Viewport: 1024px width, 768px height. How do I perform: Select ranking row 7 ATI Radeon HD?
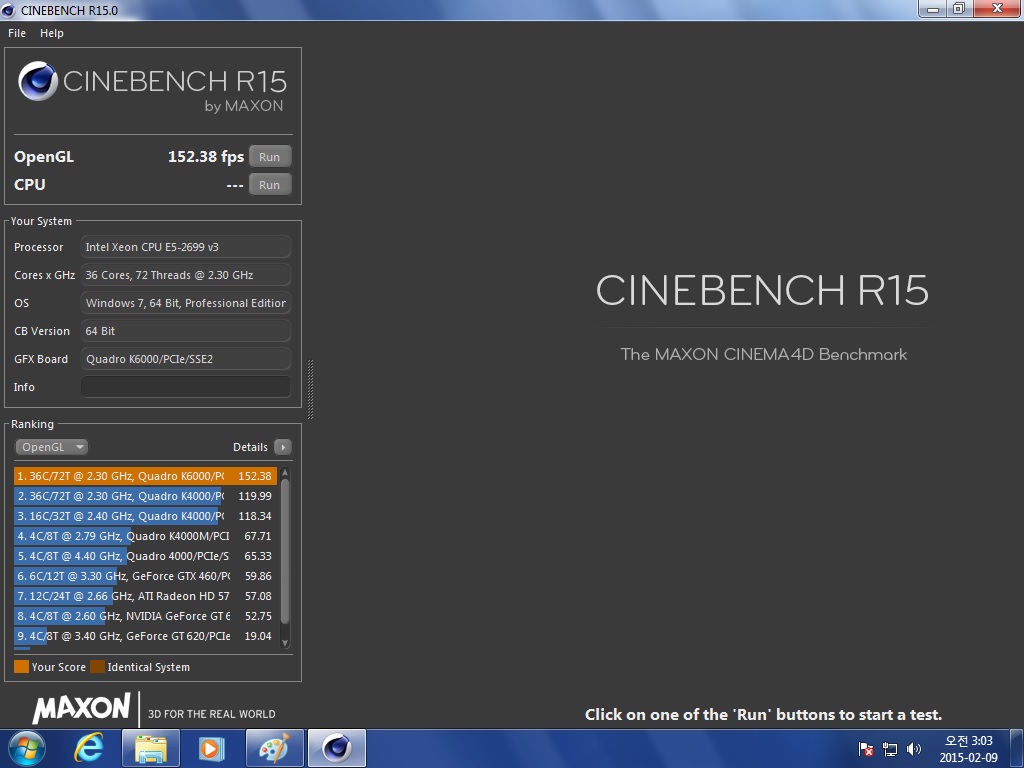[x=145, y=596]
